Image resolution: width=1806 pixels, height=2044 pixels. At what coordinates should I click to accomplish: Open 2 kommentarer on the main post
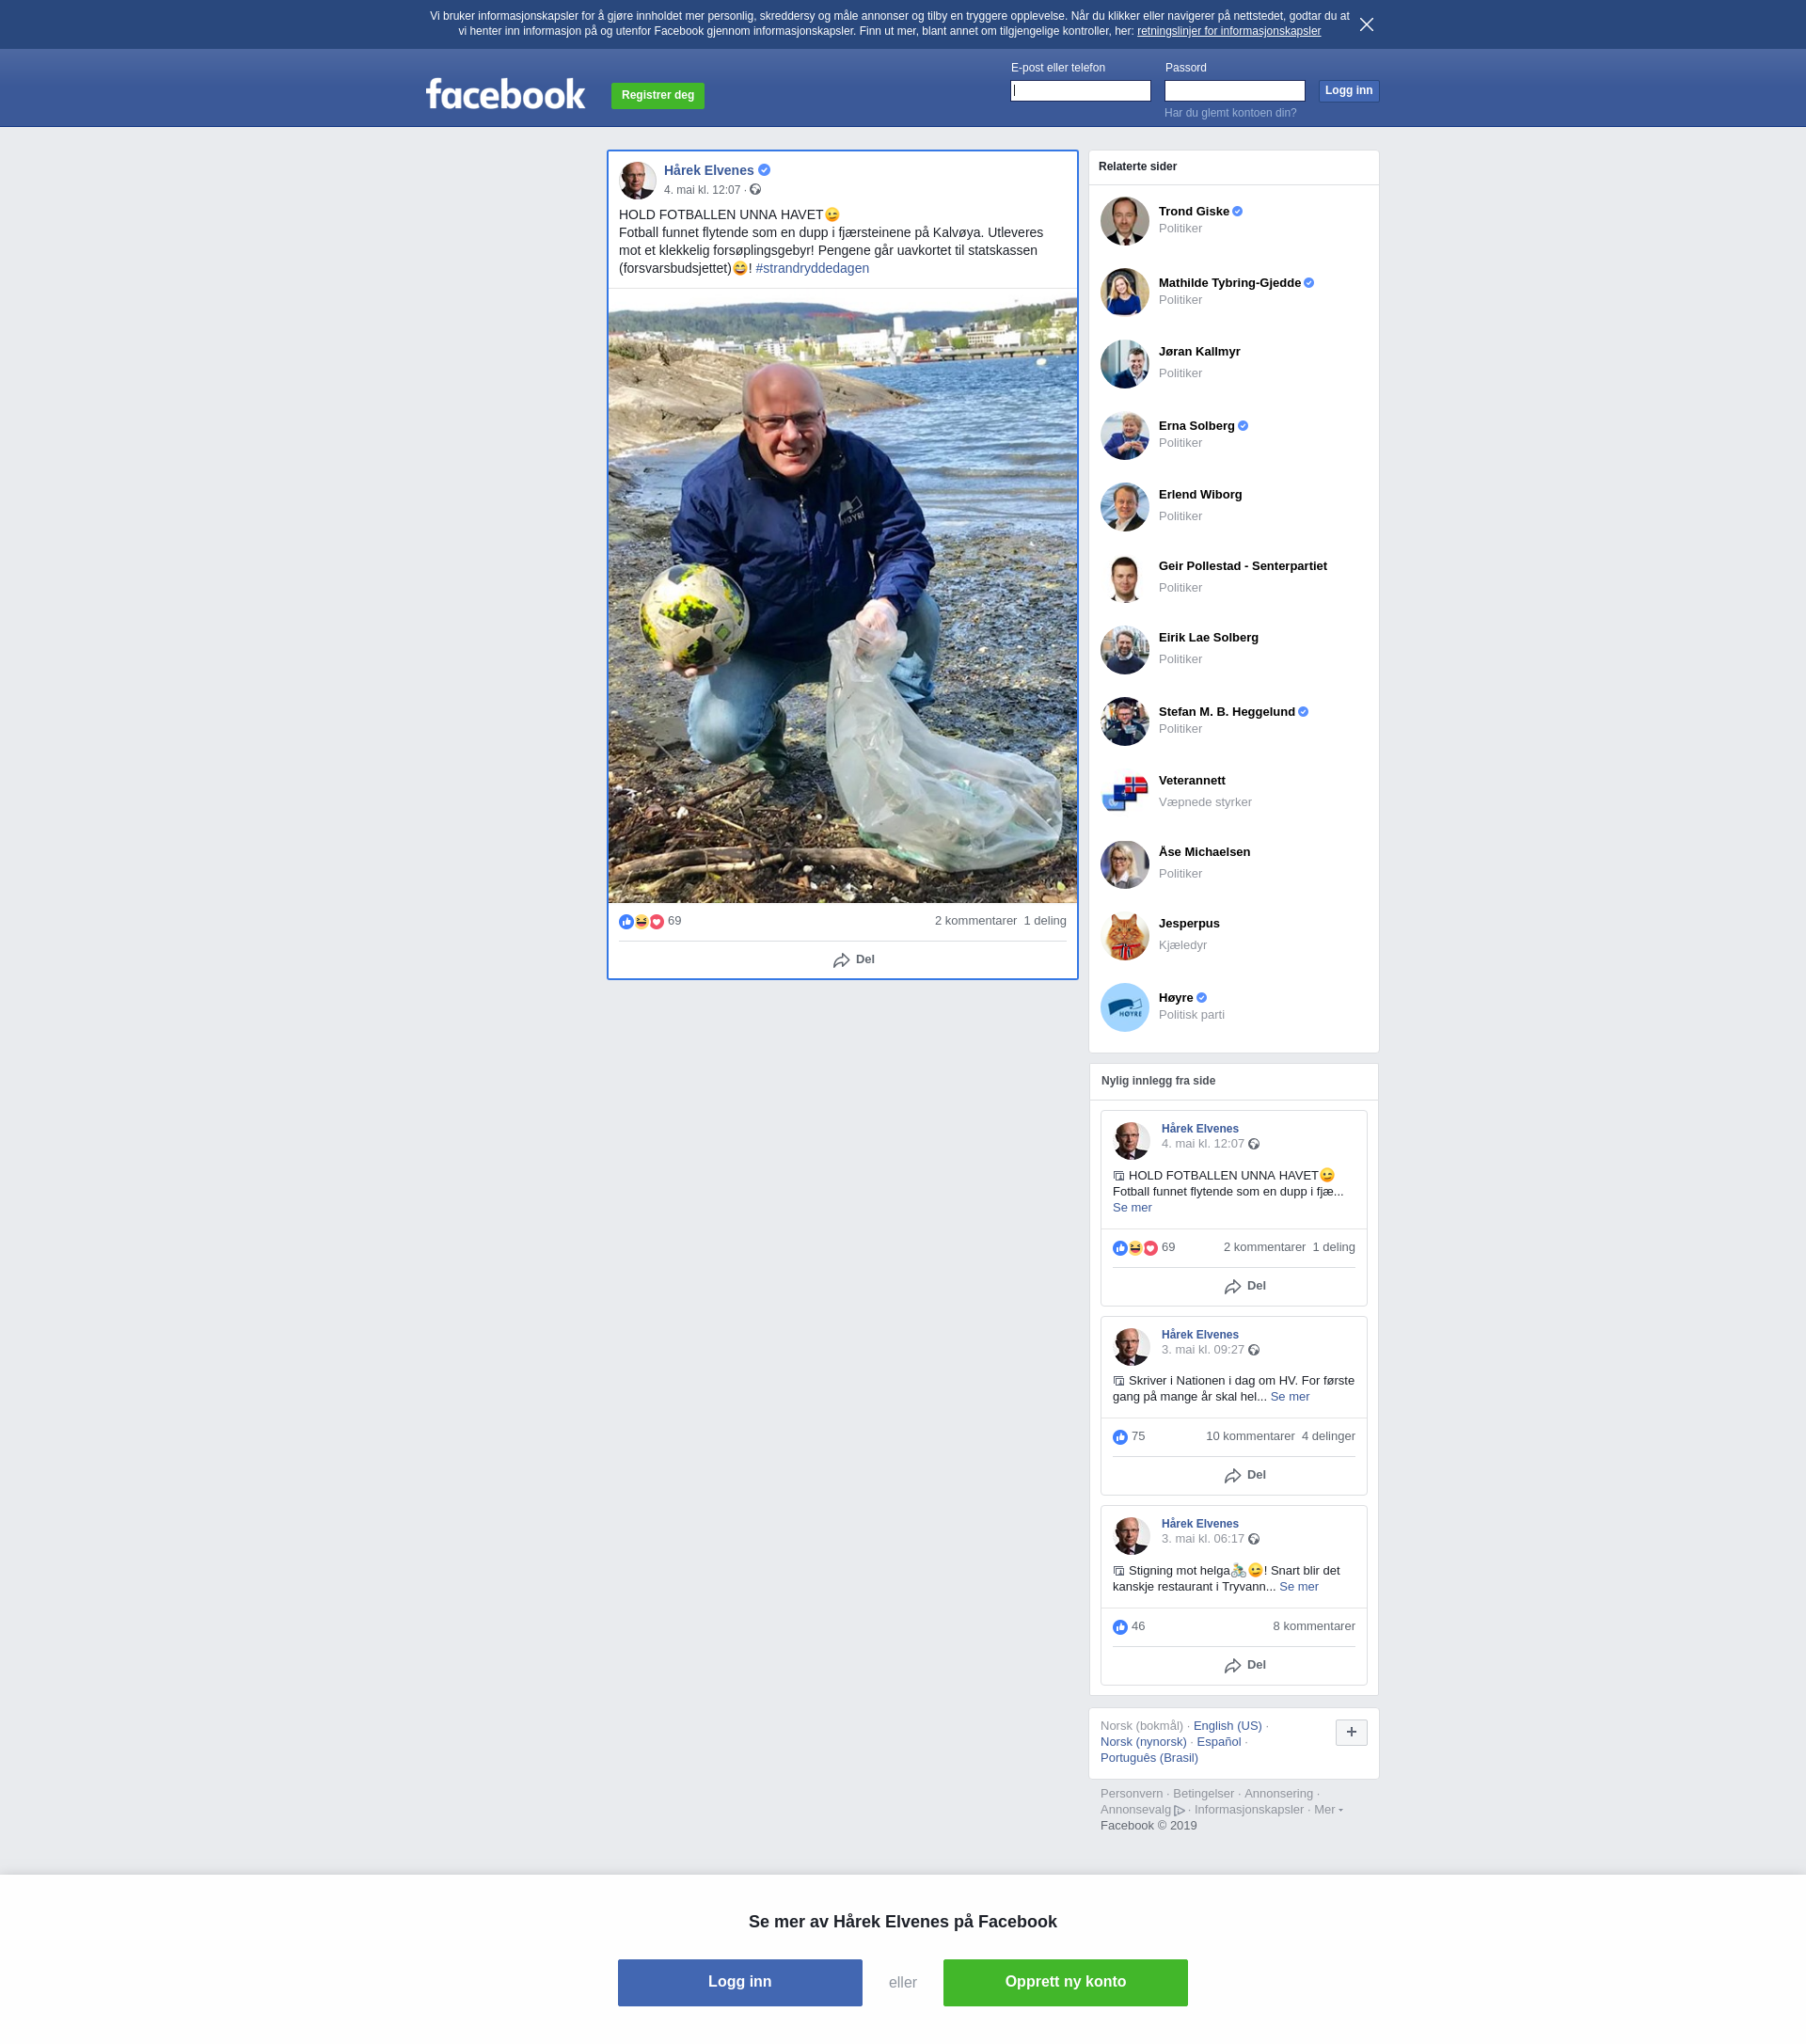click(975, 921)
